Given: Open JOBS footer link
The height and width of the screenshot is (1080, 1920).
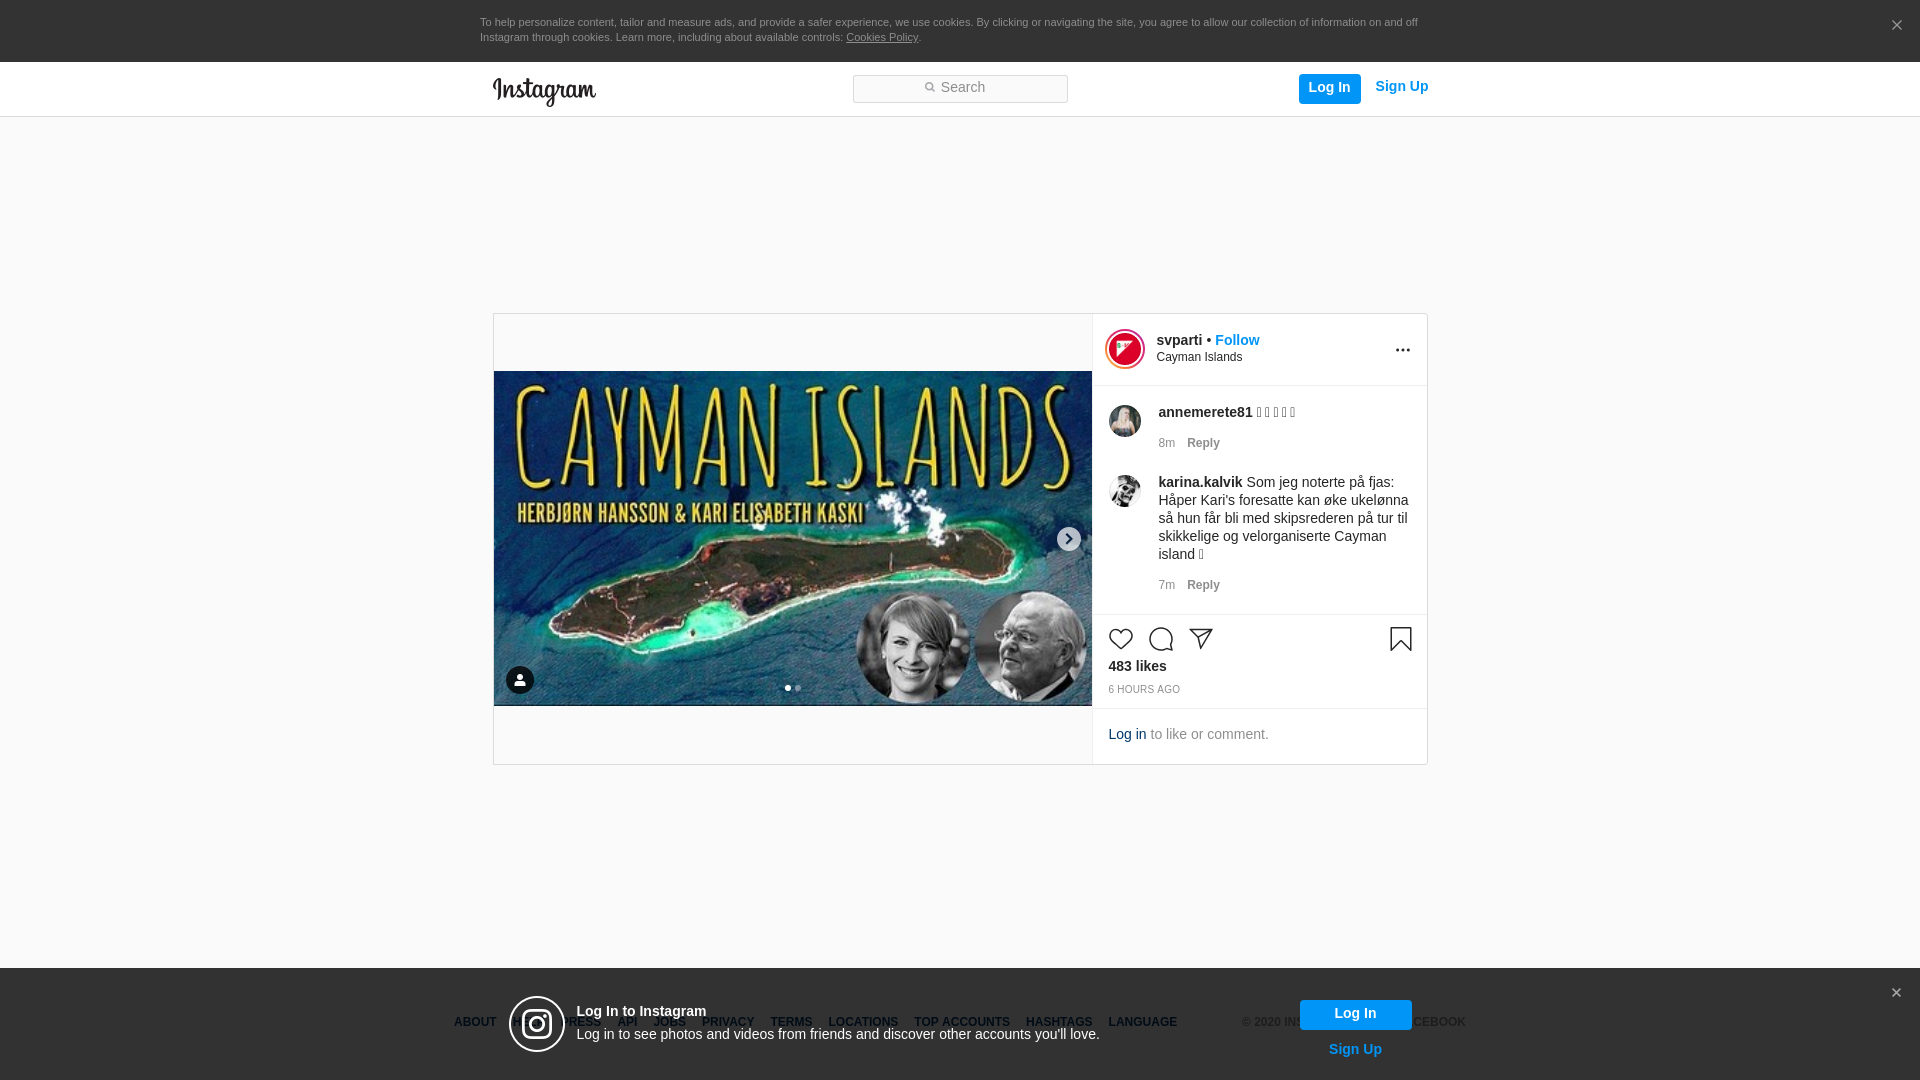Looking at the screenshot, I should pos(669,1022).
